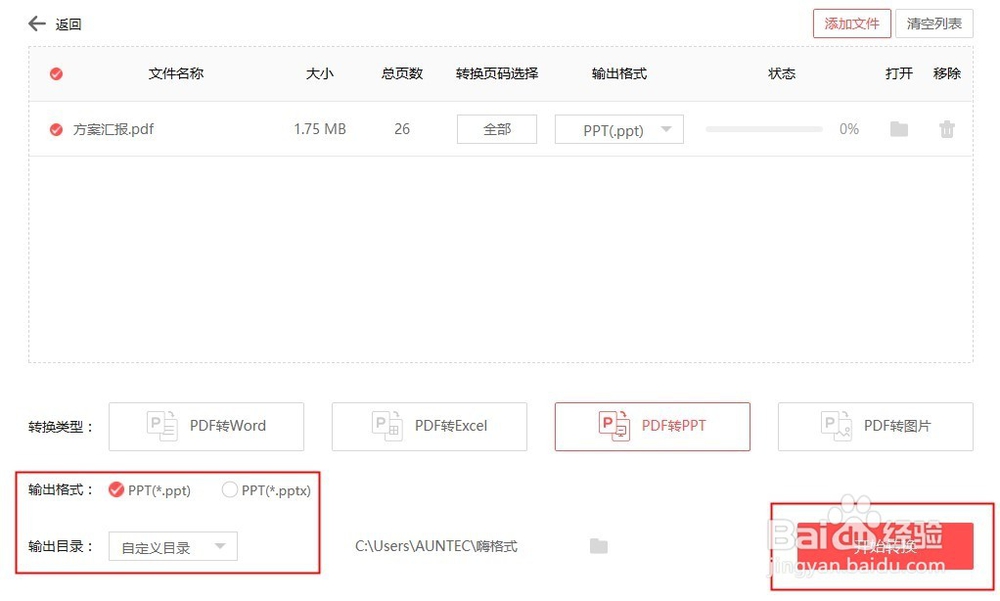Toggle the checkbox for 方案汇报.pdf
This screenshot has width=1000, height=601.
click(x=56, y=128)
